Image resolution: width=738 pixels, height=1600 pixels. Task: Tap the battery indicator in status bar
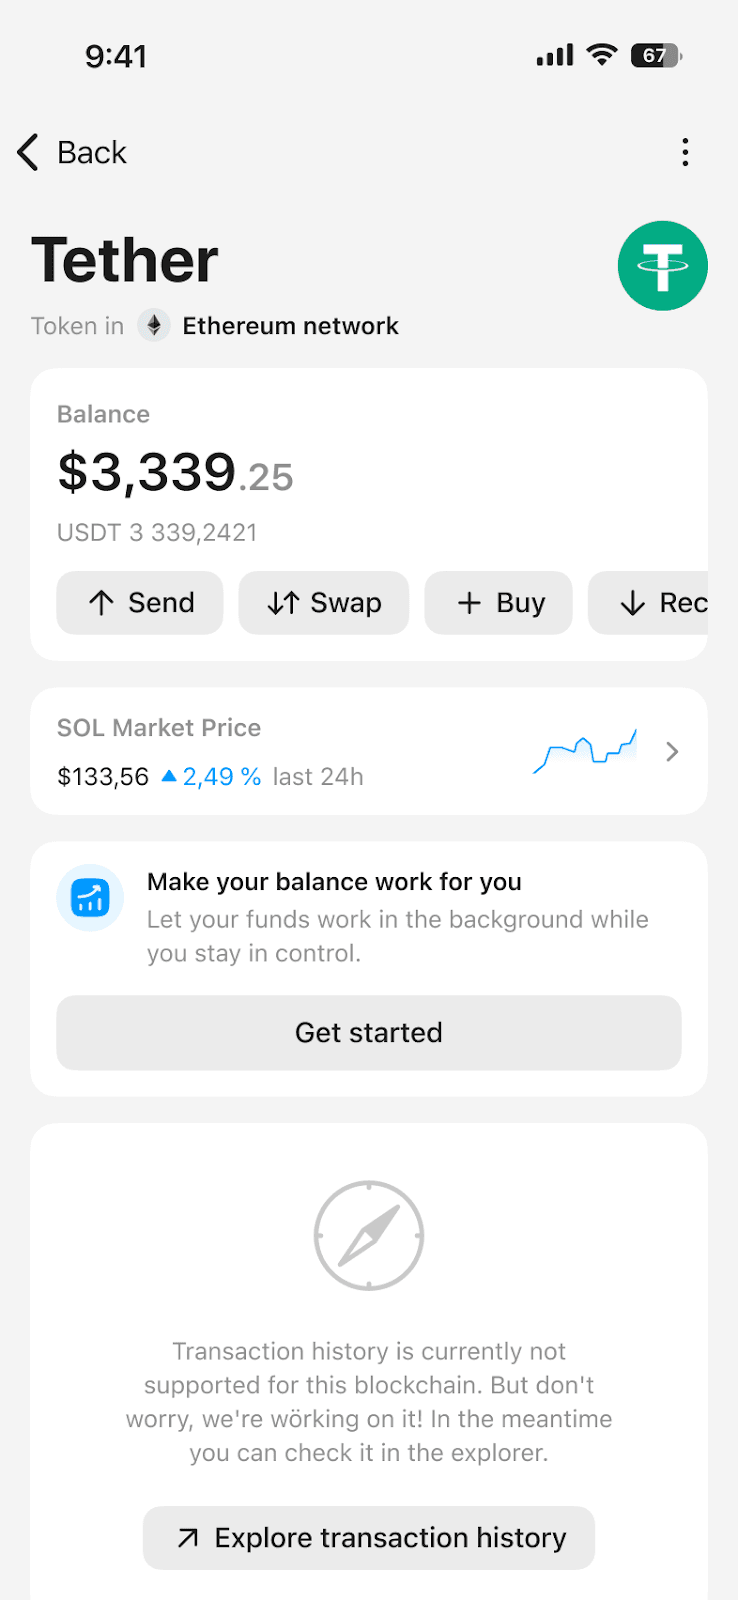[x=656, y=56]
